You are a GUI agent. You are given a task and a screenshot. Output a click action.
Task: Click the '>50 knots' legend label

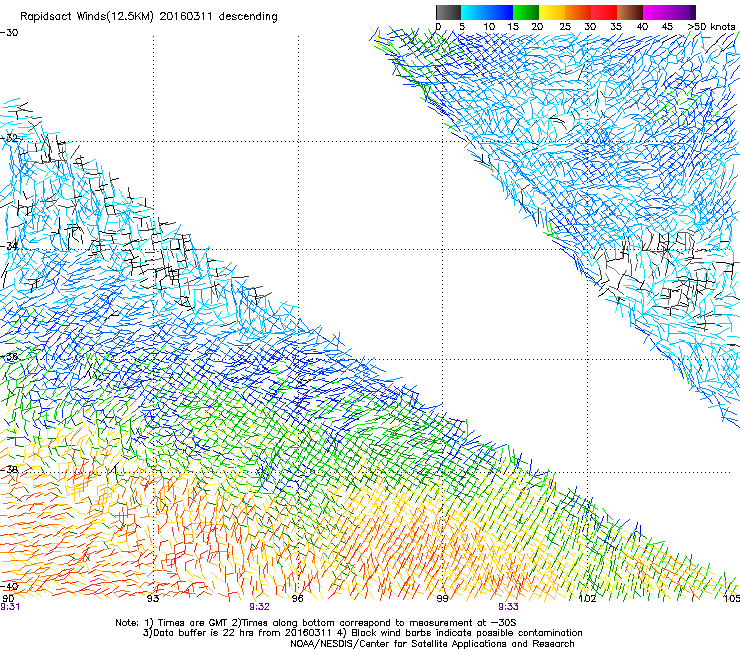(x=711, y=27)
